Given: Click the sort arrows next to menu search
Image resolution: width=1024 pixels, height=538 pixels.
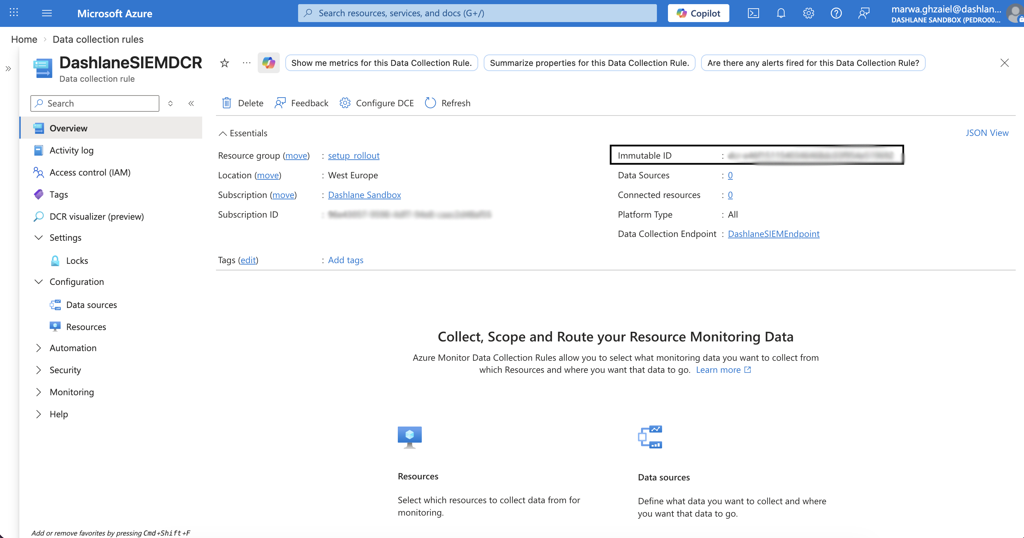Looking at the screenshot, I should point(170,103).
